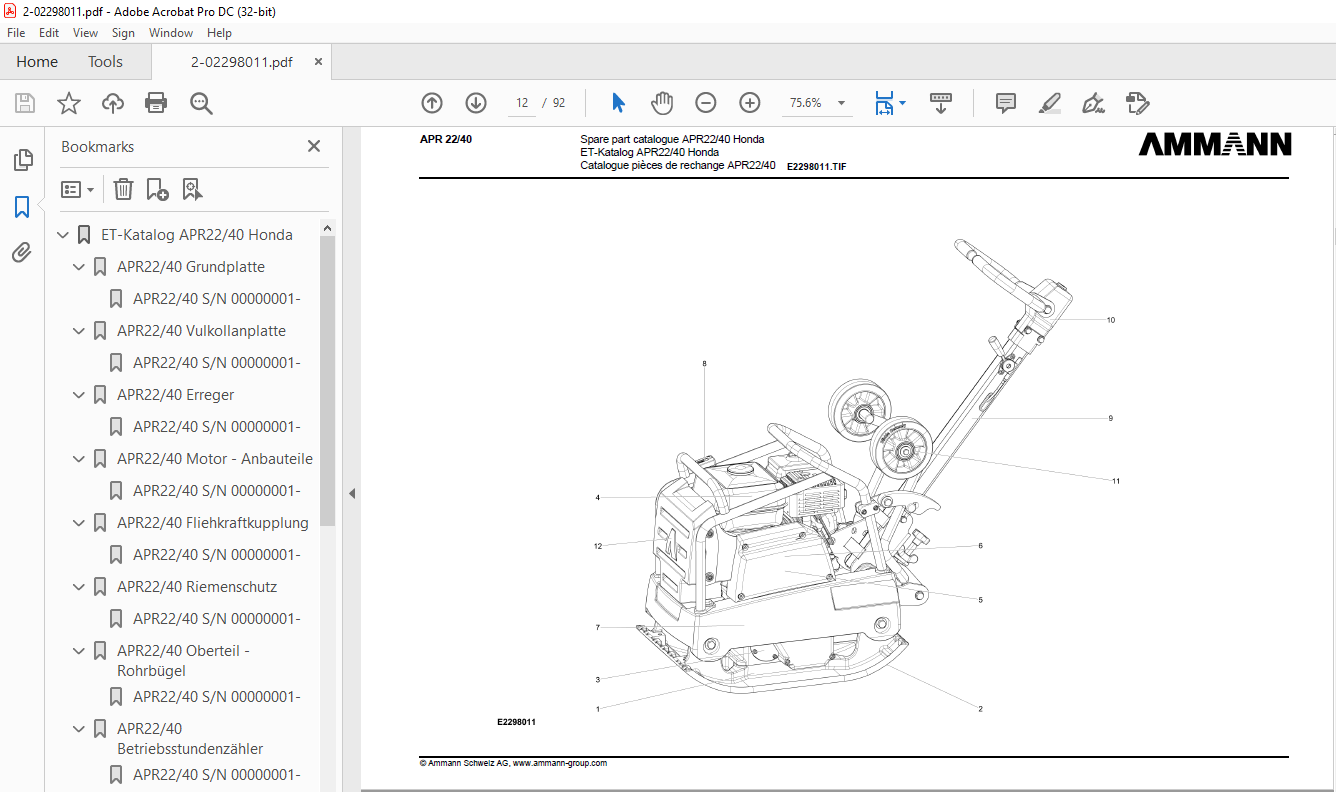The width and height of the screenshot is (1336, 792).
Task: Jump to APR22/40 Vulkollanplatte bookmark
Action: (x=201, y=332)
